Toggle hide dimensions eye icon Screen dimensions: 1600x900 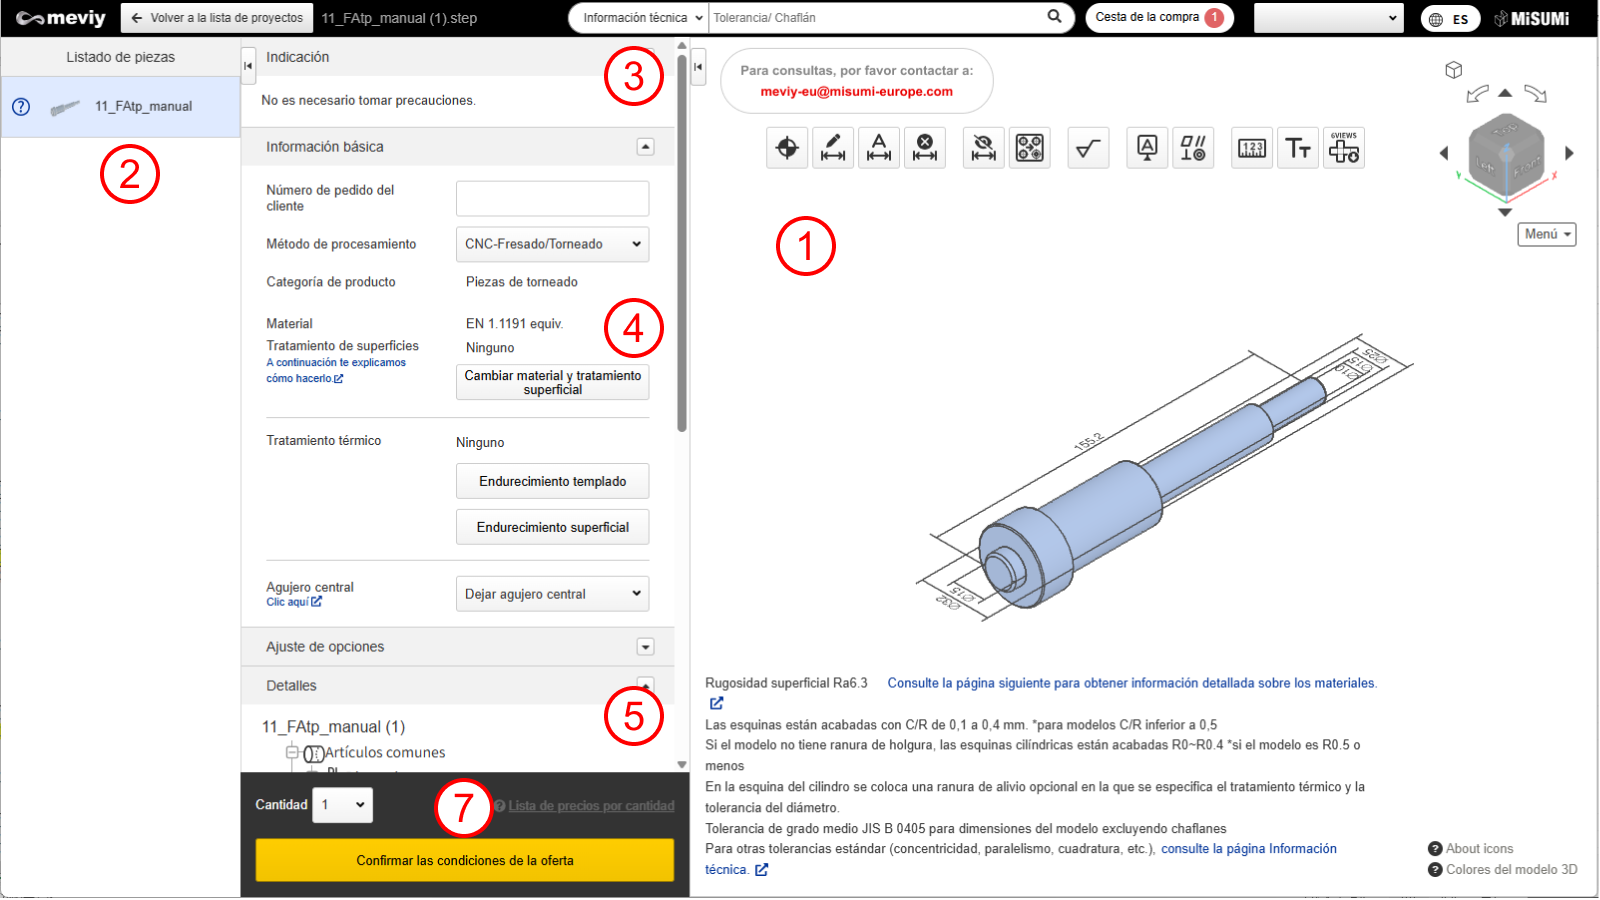tap(983, 149)
